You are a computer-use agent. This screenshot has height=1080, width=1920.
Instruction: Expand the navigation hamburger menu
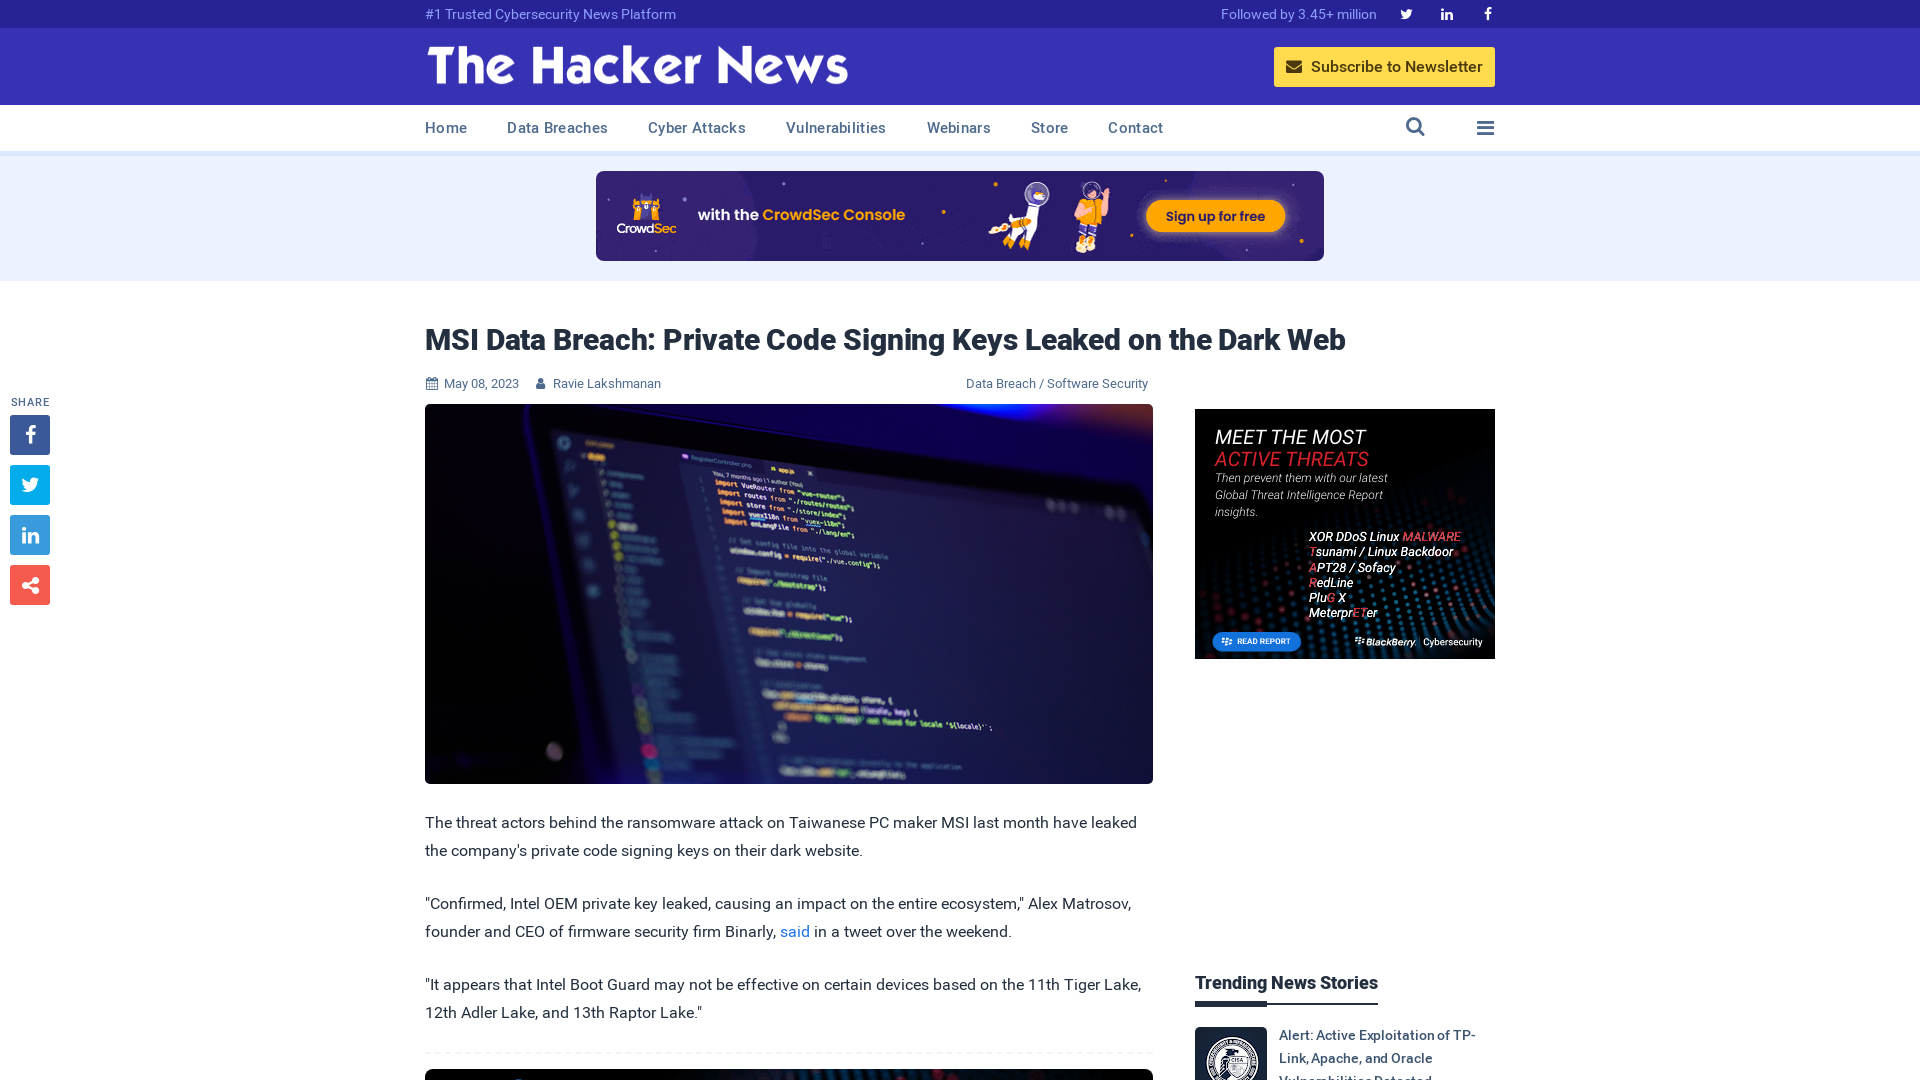click(1485, 128)
